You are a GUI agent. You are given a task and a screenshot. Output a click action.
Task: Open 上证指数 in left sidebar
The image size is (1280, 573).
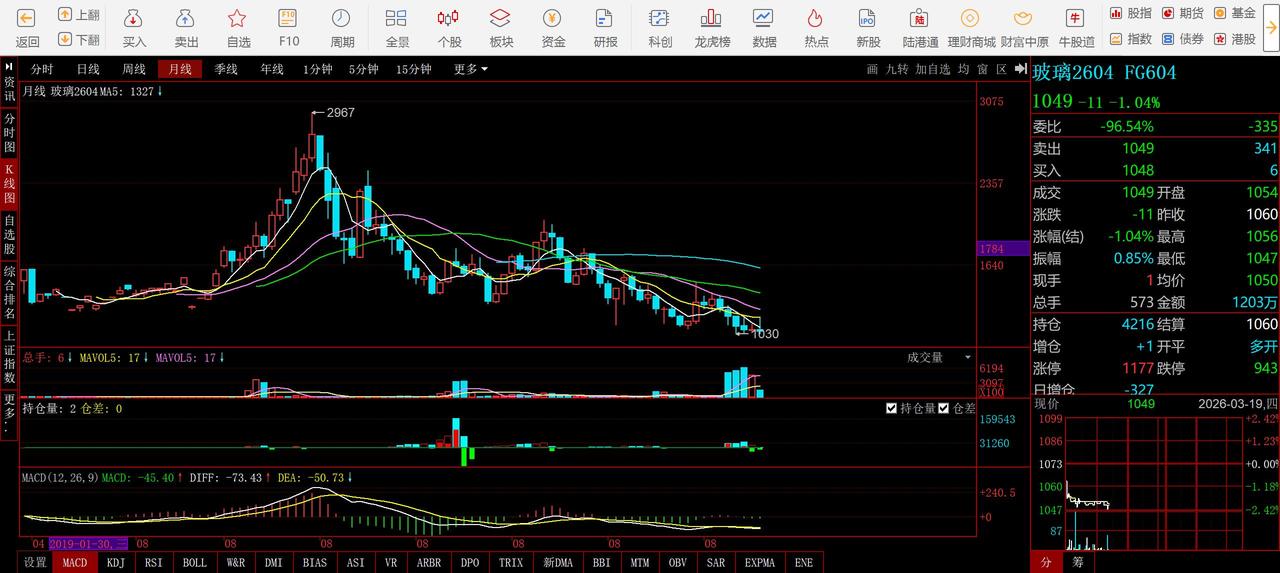pos(9,357)
